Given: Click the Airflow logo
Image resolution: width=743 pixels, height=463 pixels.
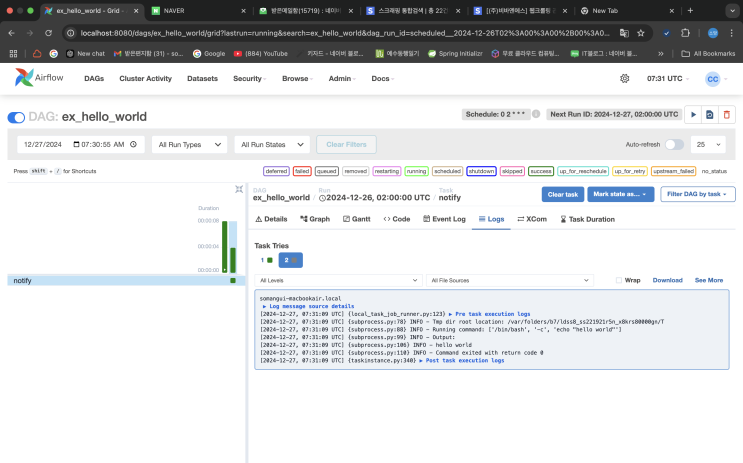Looking at the screenshot, I should click(39, 78).
